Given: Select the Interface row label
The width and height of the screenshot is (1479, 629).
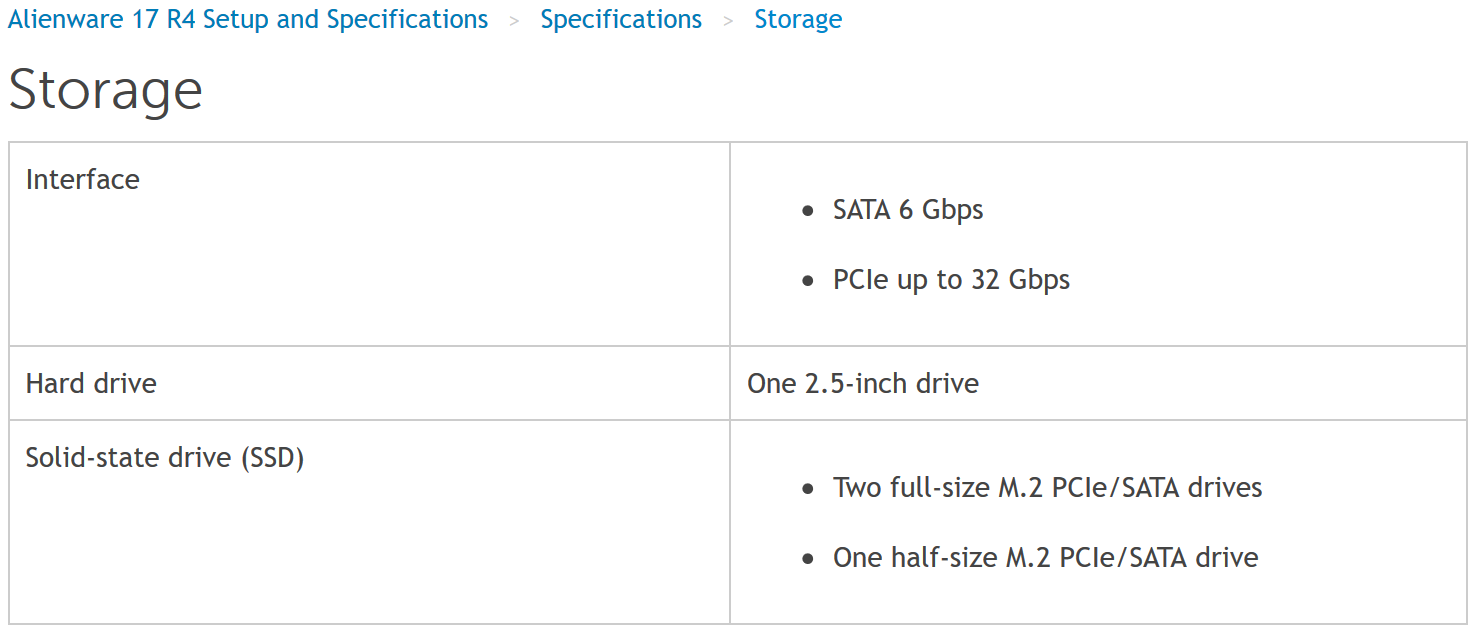Looking at the screenshot, I should [83, 179].
